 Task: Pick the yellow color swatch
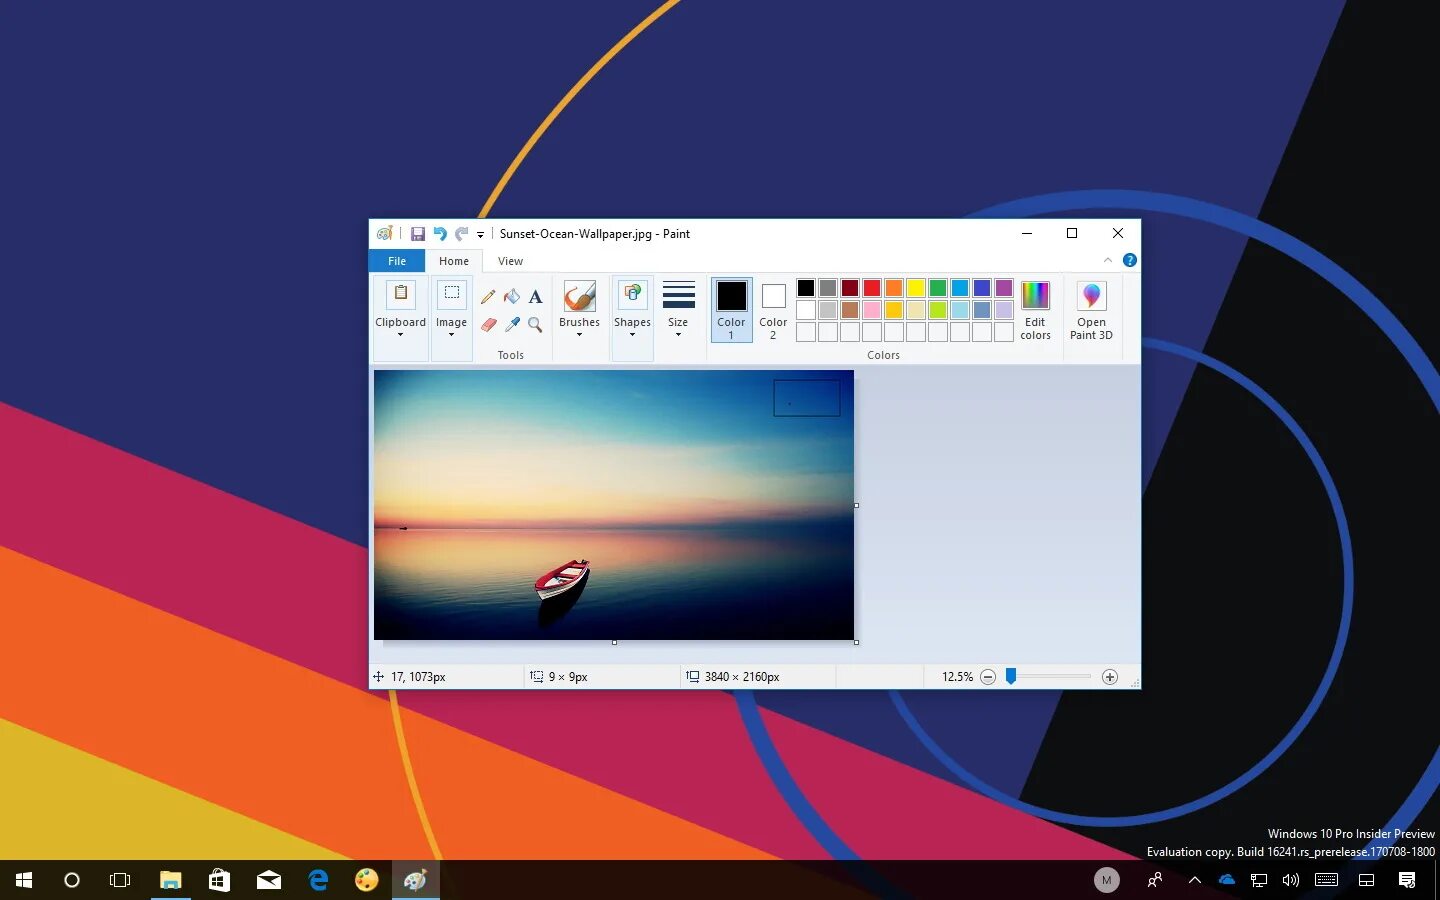pos(916,288)
